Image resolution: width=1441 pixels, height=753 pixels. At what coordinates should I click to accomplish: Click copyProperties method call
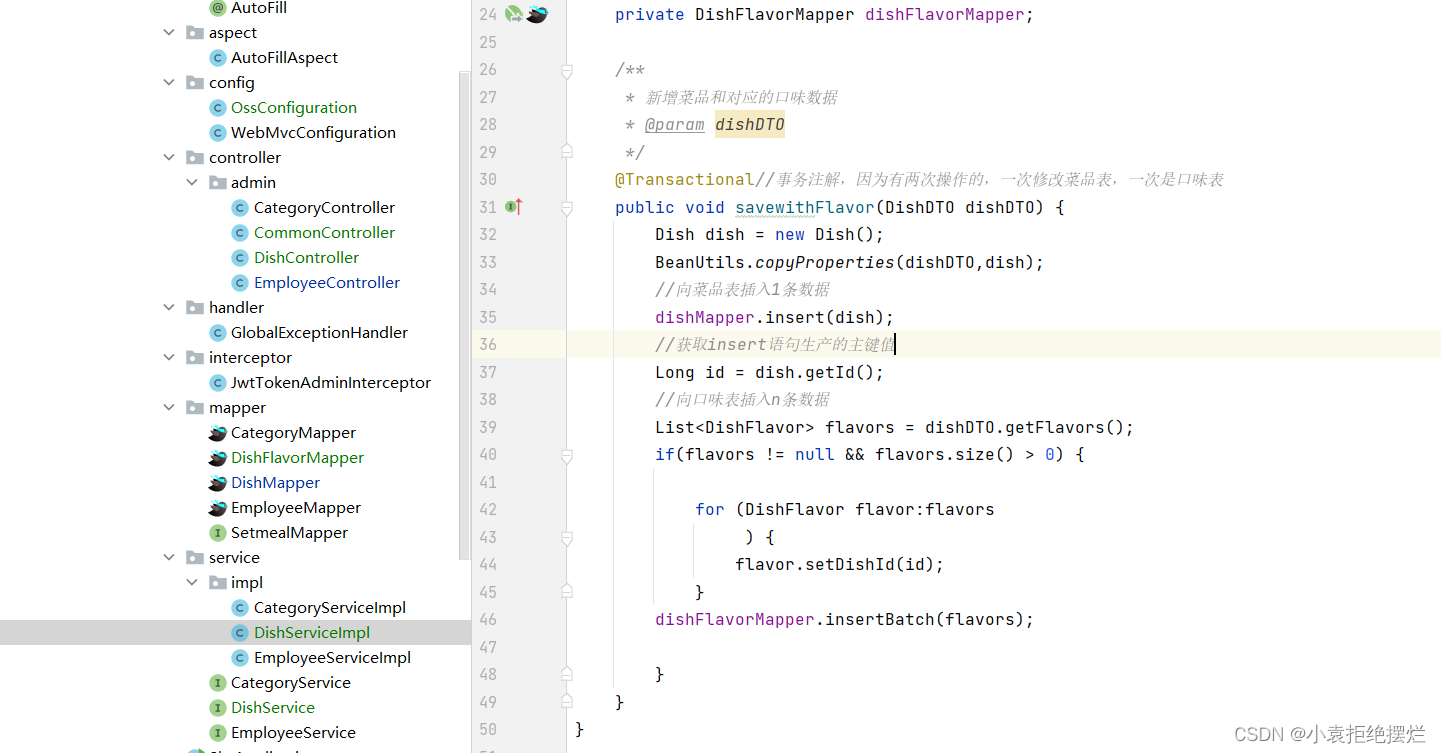click(824, 262)
